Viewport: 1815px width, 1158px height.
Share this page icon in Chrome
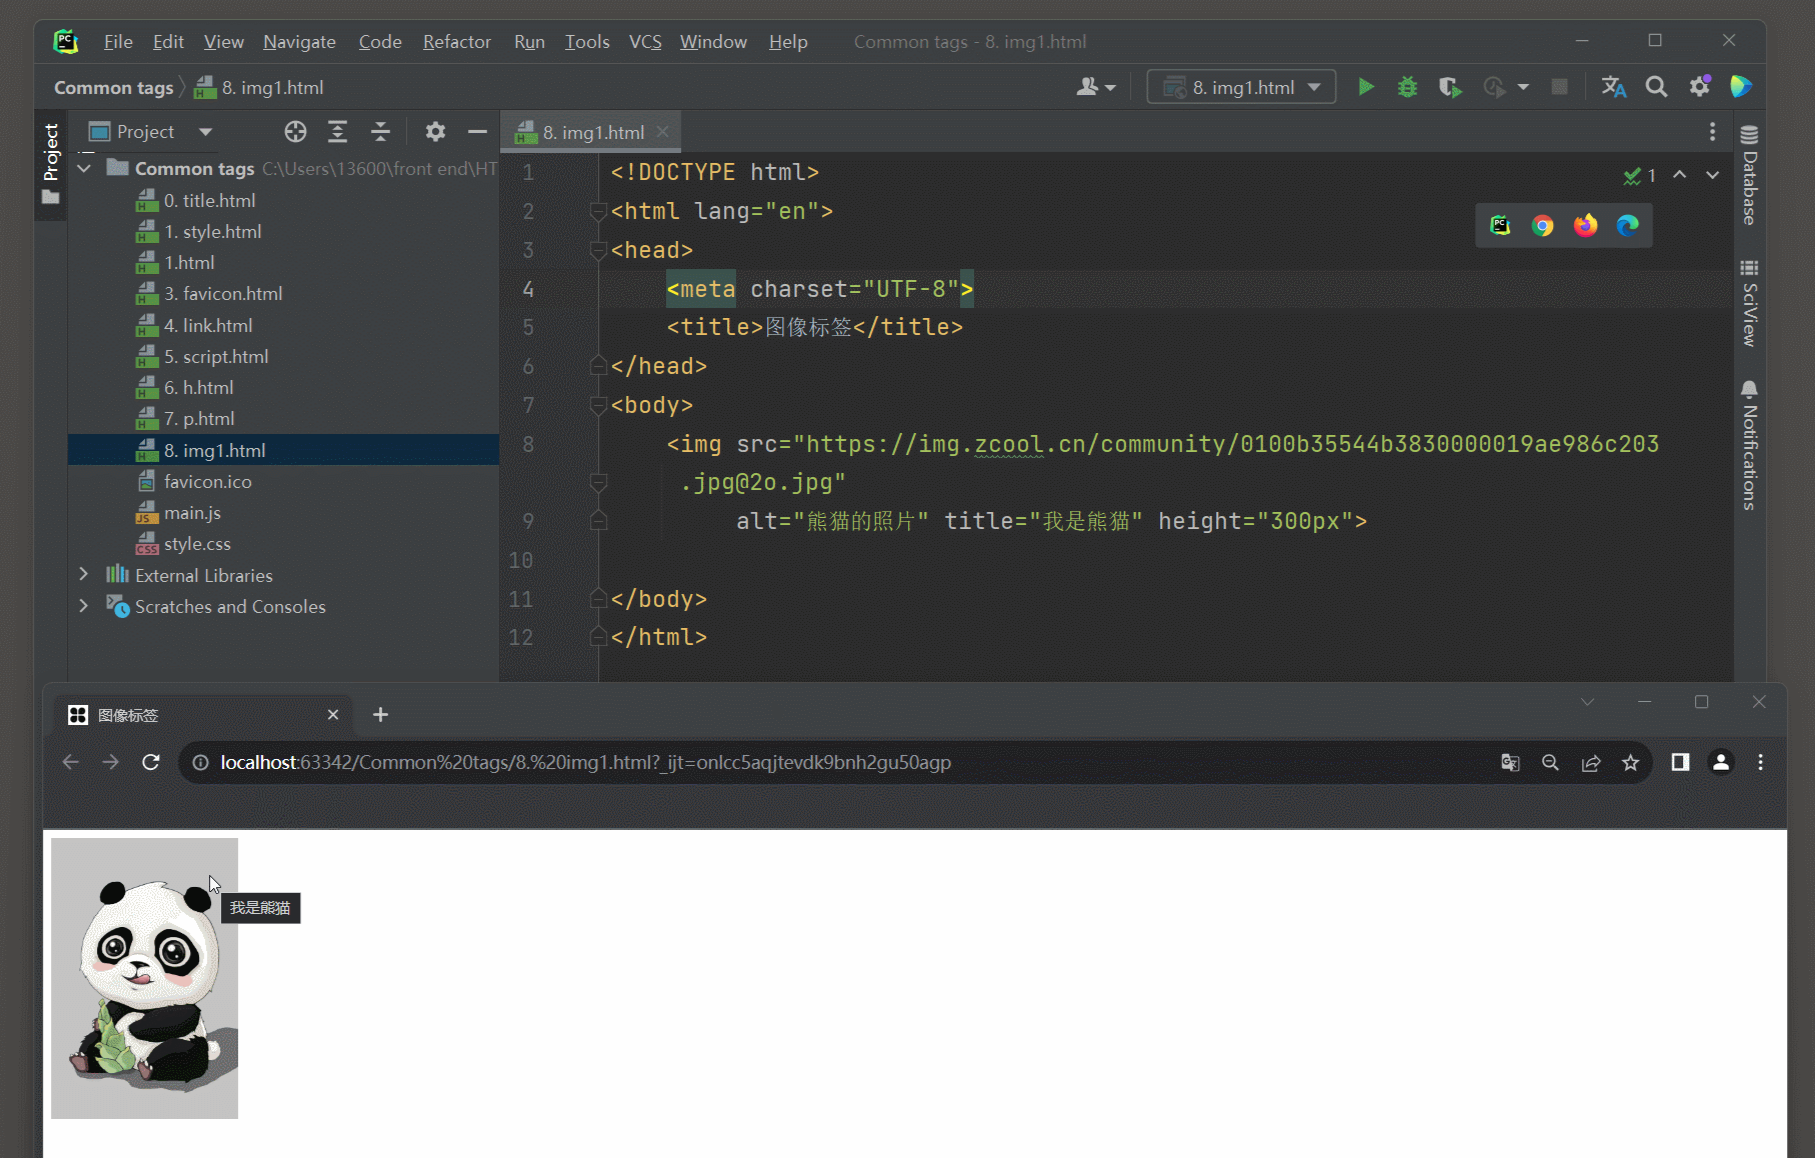tap(1591, 762)
